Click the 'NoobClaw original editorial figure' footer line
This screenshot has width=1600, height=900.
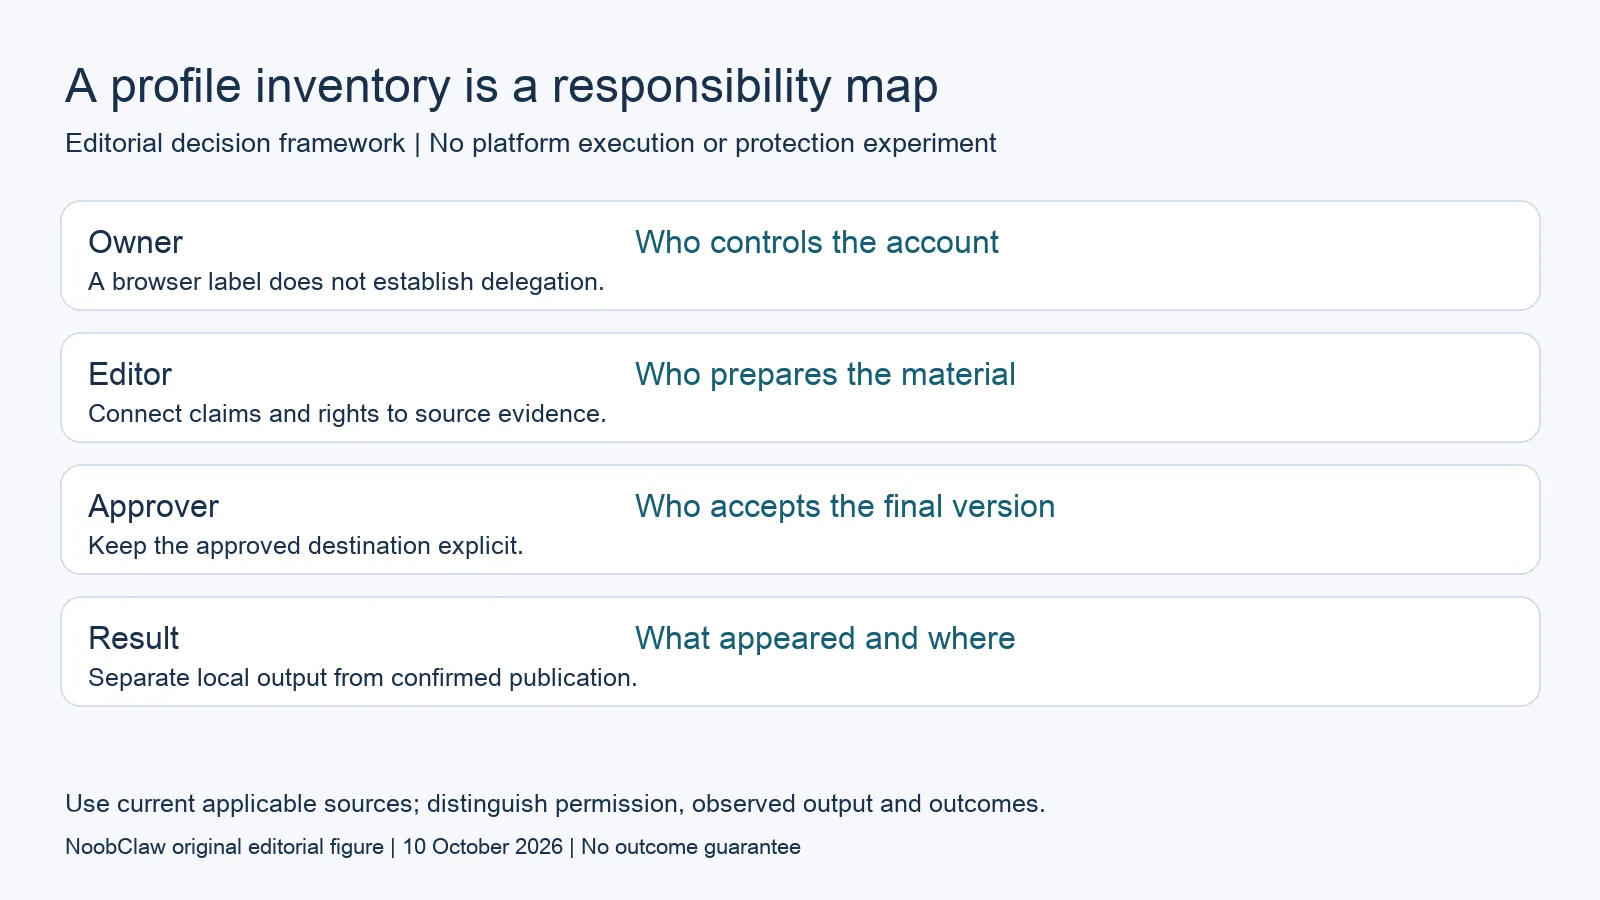[433, 847]
